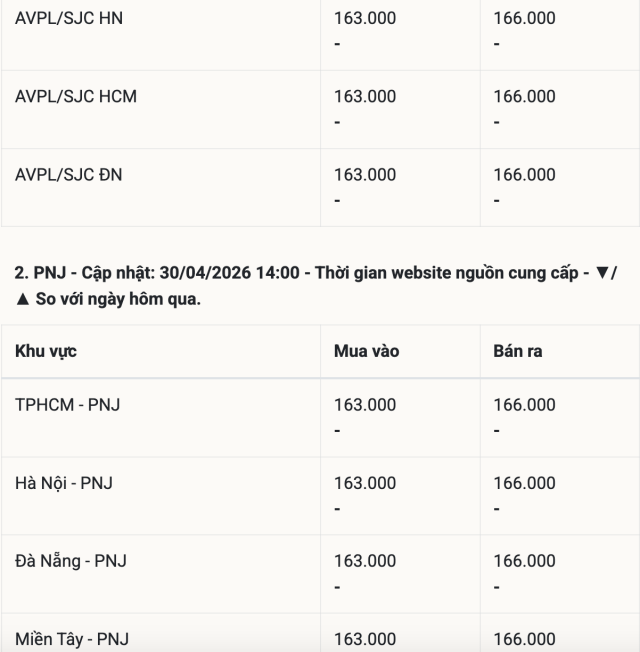Click the Khu vực column header
Viewport: 640px width, 652px height.
pos(46,352)
